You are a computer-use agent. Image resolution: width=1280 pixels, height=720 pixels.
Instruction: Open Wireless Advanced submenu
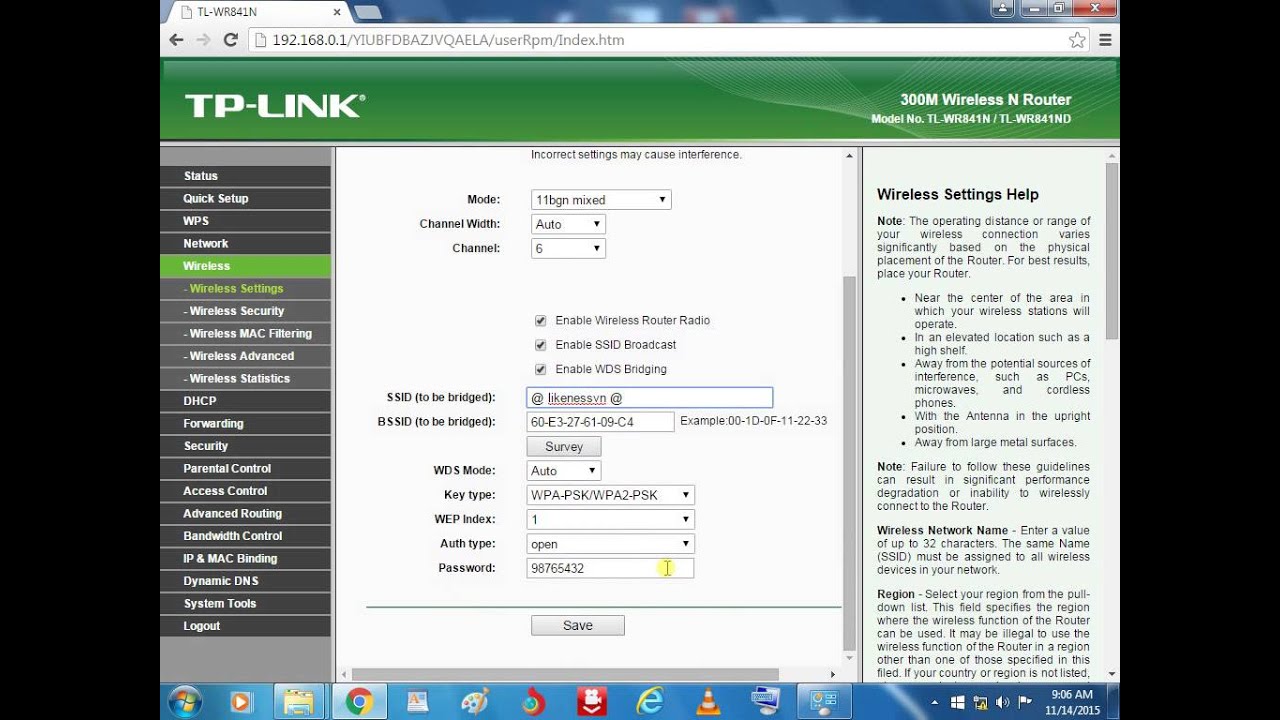[x=245, y=356]
